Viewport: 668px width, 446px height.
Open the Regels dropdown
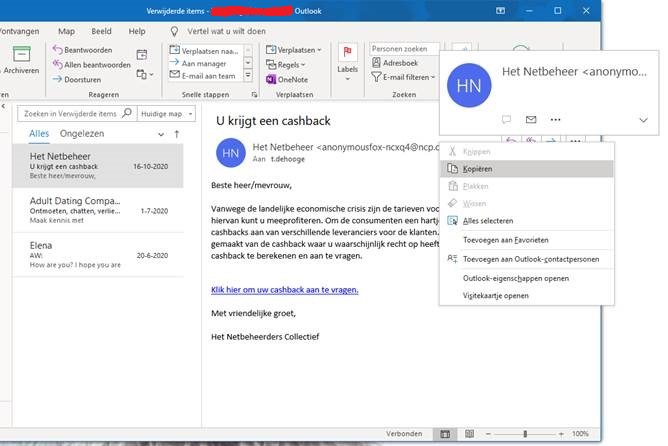pos(286,65)
